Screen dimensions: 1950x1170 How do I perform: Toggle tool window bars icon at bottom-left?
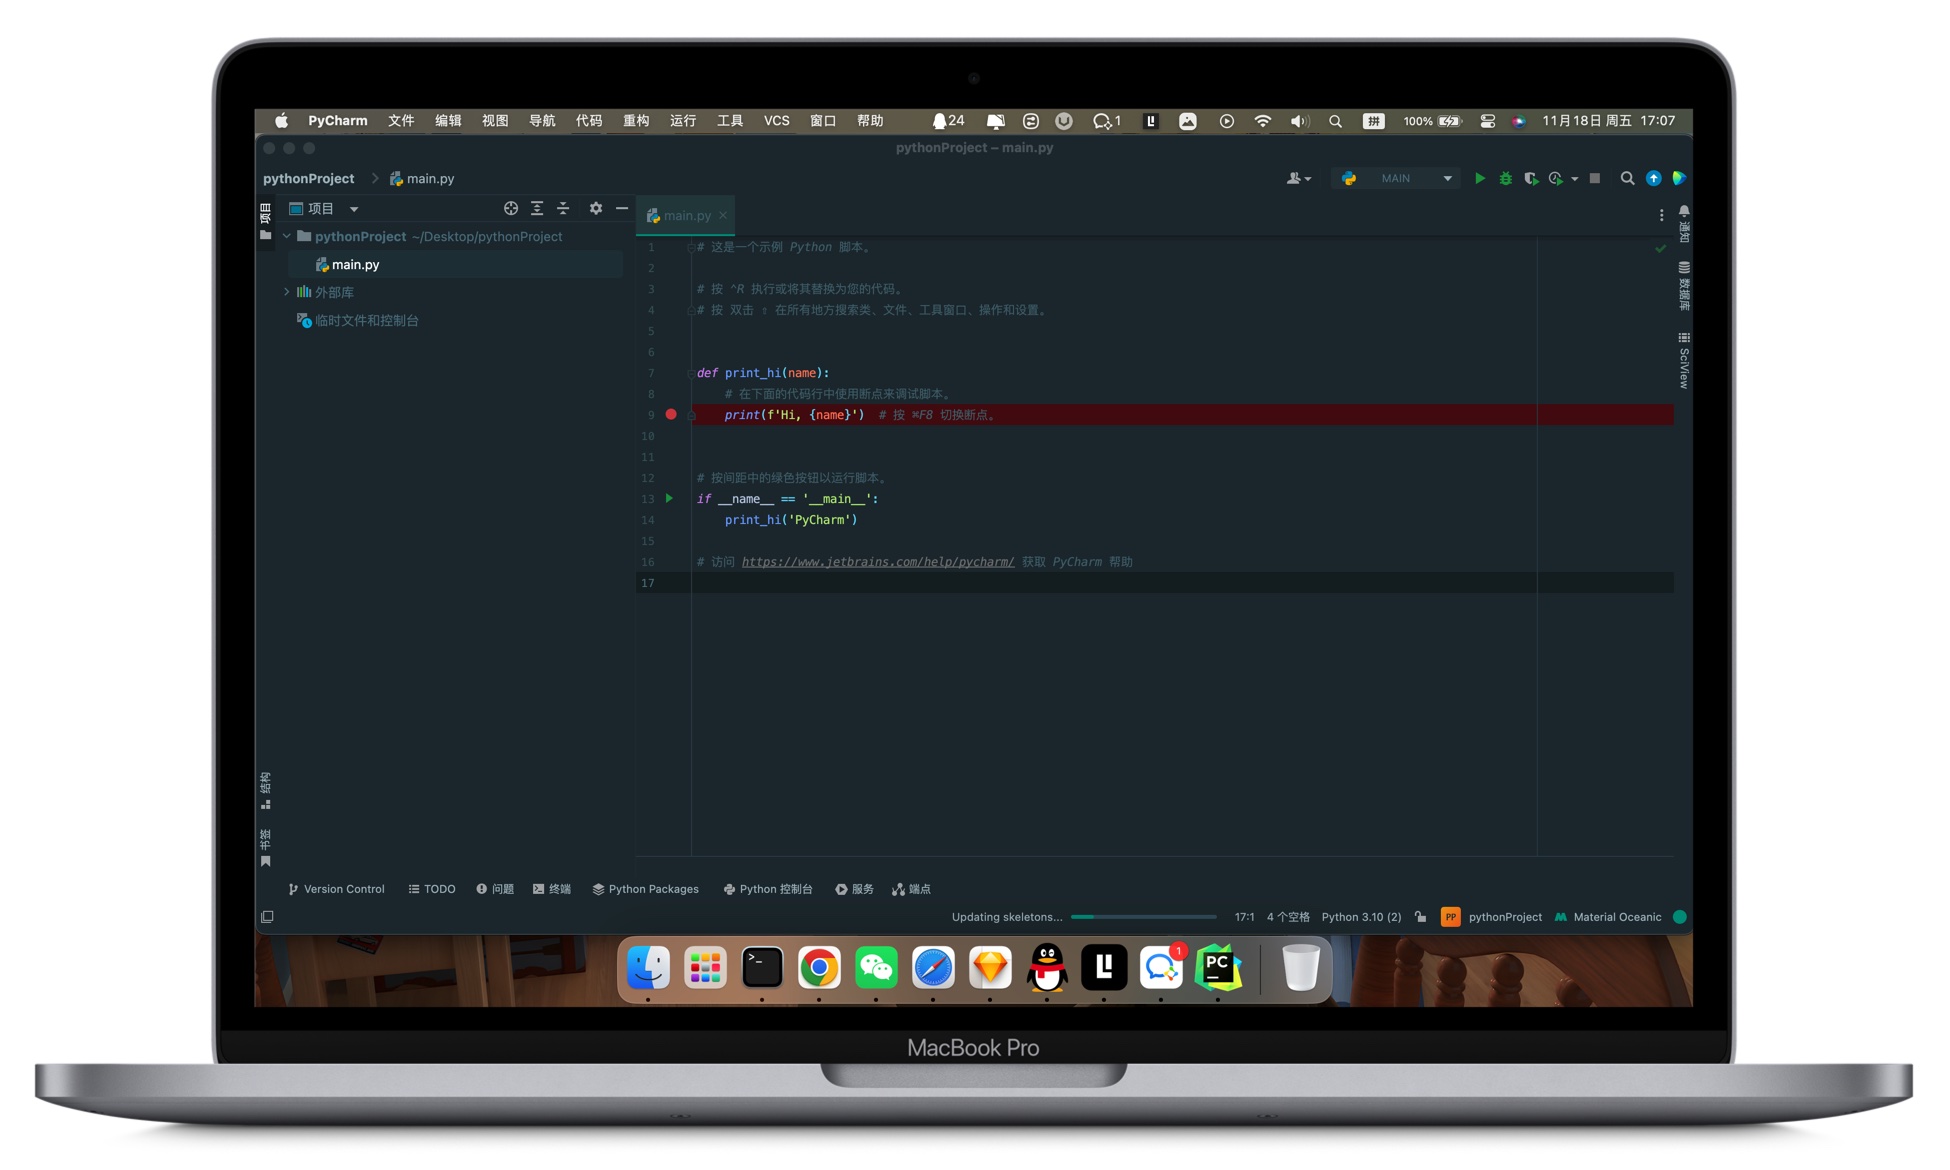(267, 917)
